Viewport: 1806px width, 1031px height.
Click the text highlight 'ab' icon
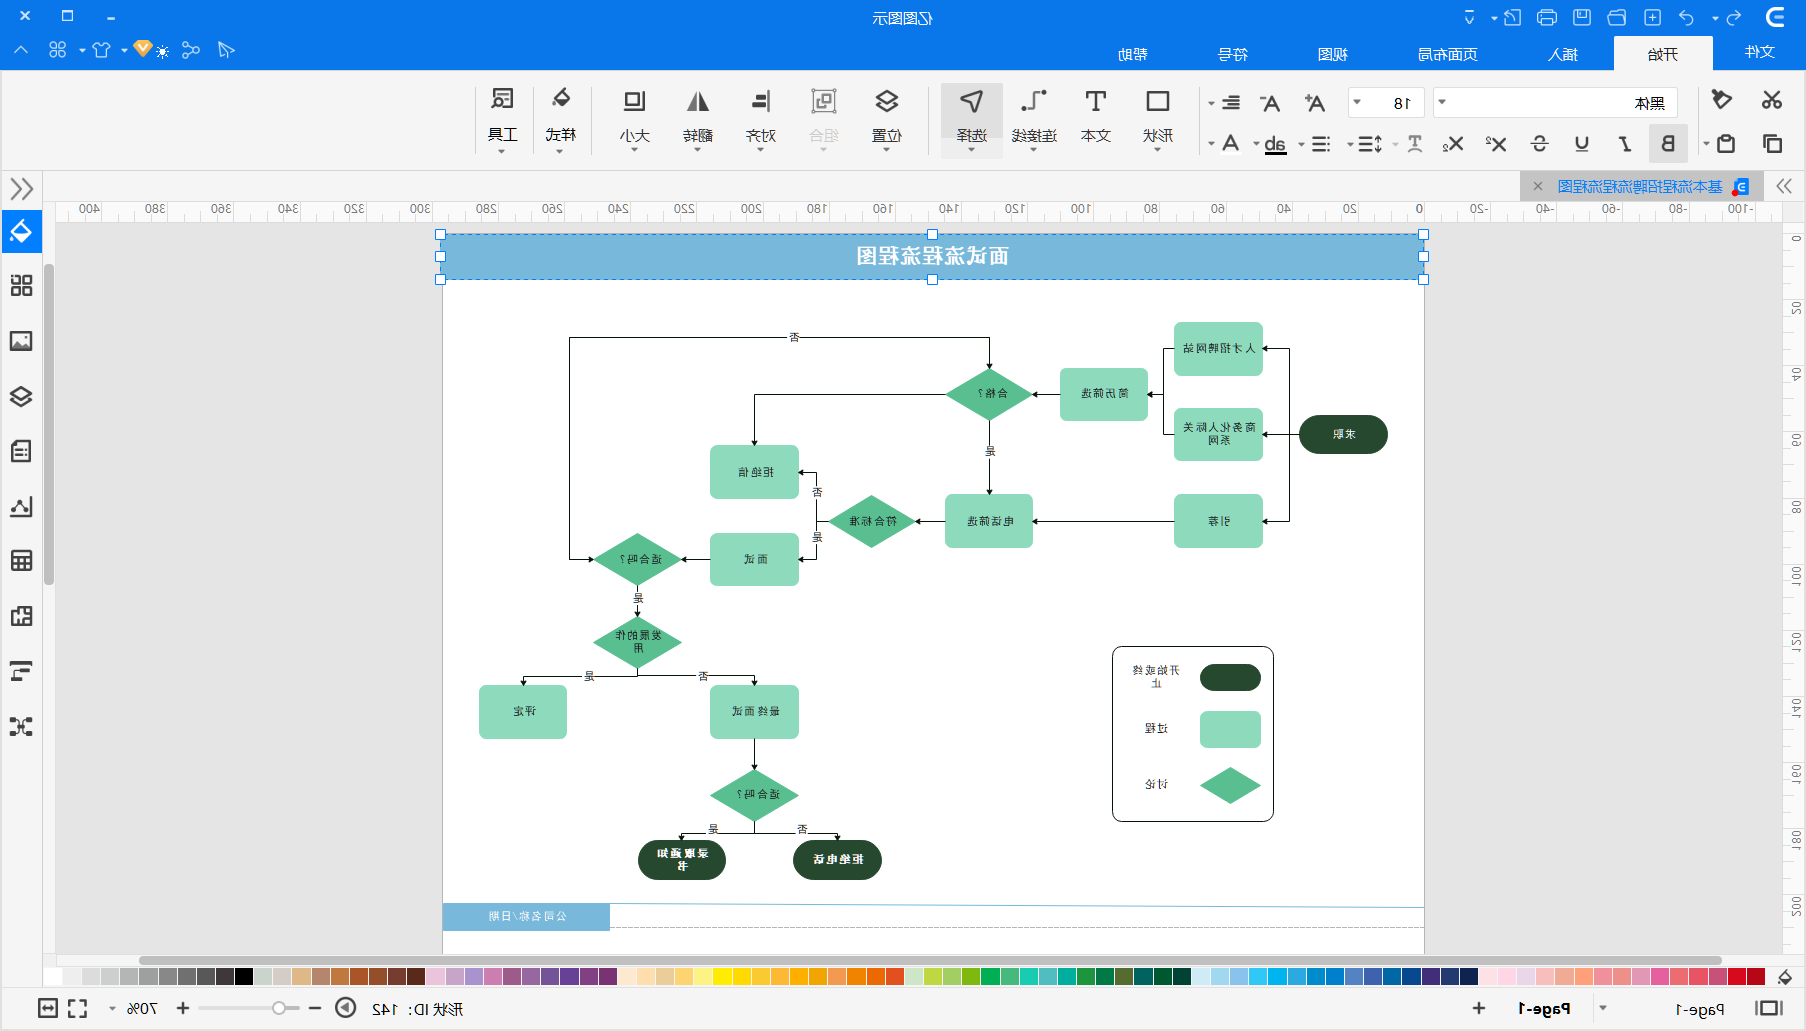pos(1275,144)
